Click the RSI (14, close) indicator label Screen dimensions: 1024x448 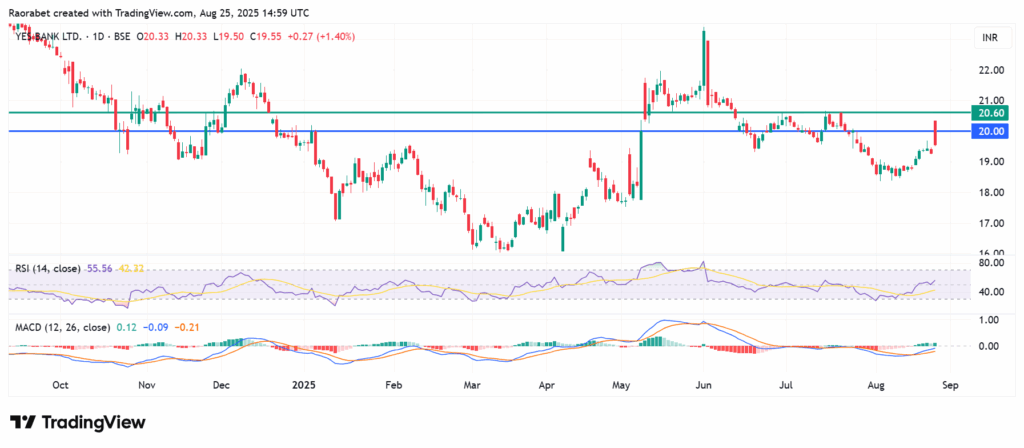47,268
